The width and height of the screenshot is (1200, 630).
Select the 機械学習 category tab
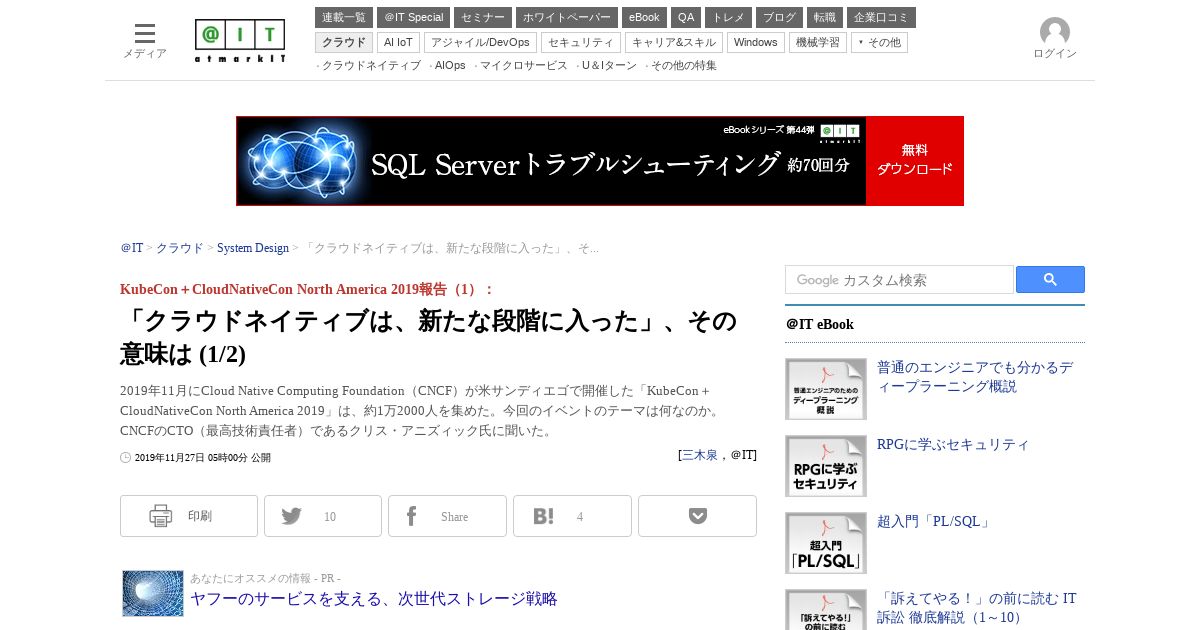(818, 42)
